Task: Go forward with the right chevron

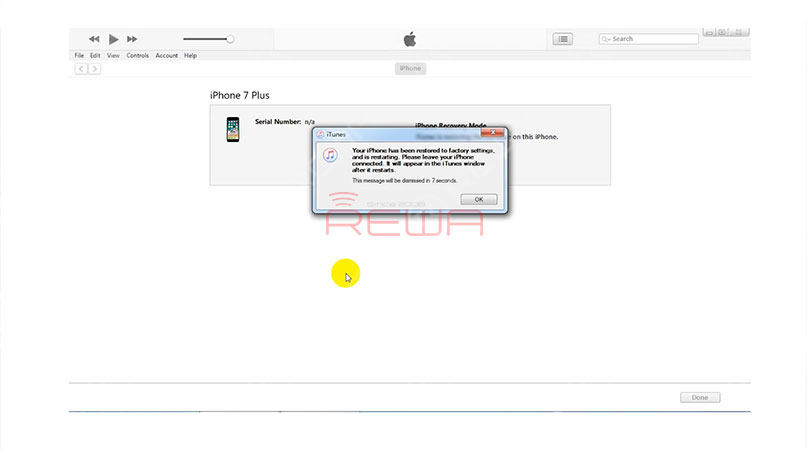Action: click(94, 69)
